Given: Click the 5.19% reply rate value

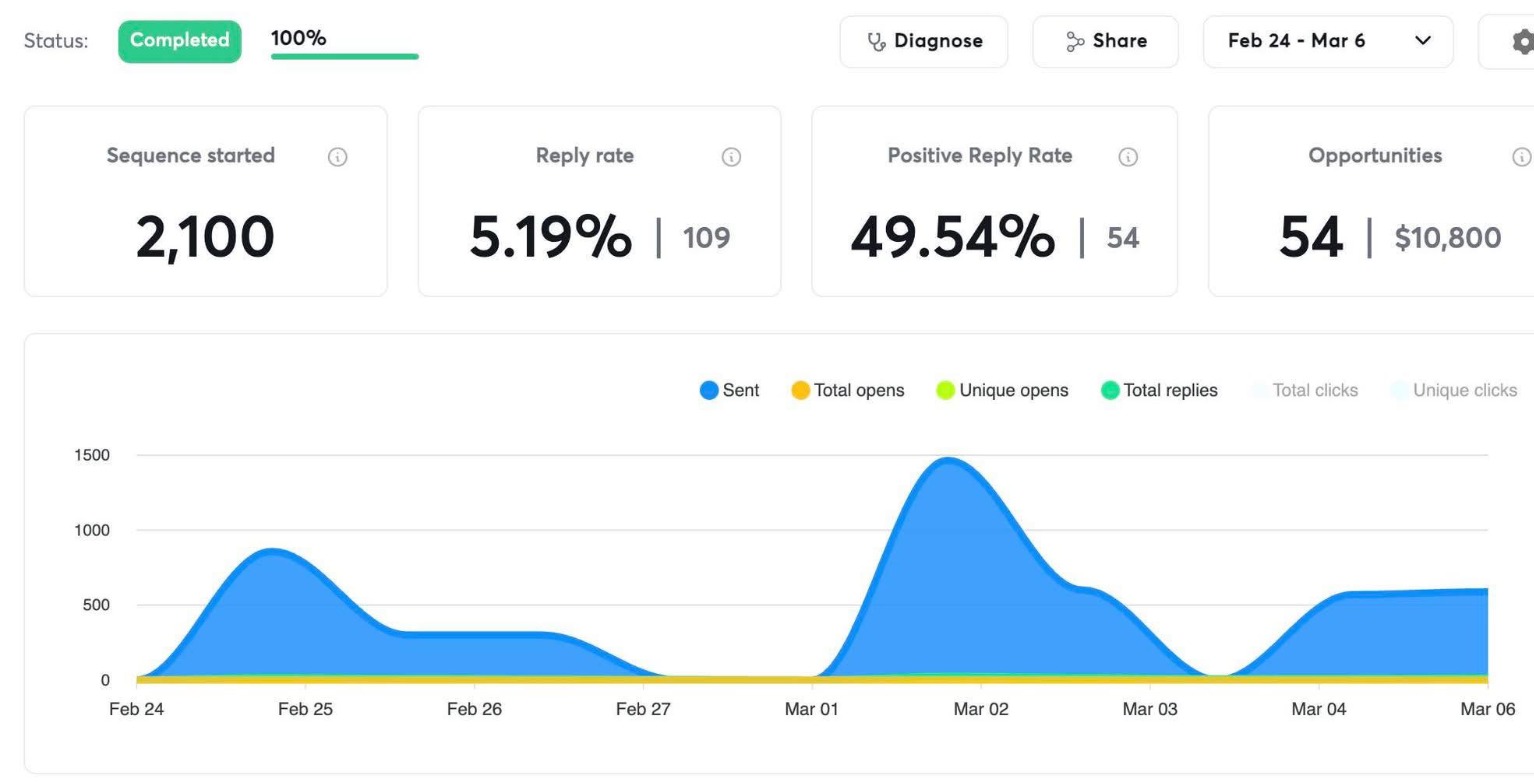Looking at the screenshot, I should pos(550,237).
